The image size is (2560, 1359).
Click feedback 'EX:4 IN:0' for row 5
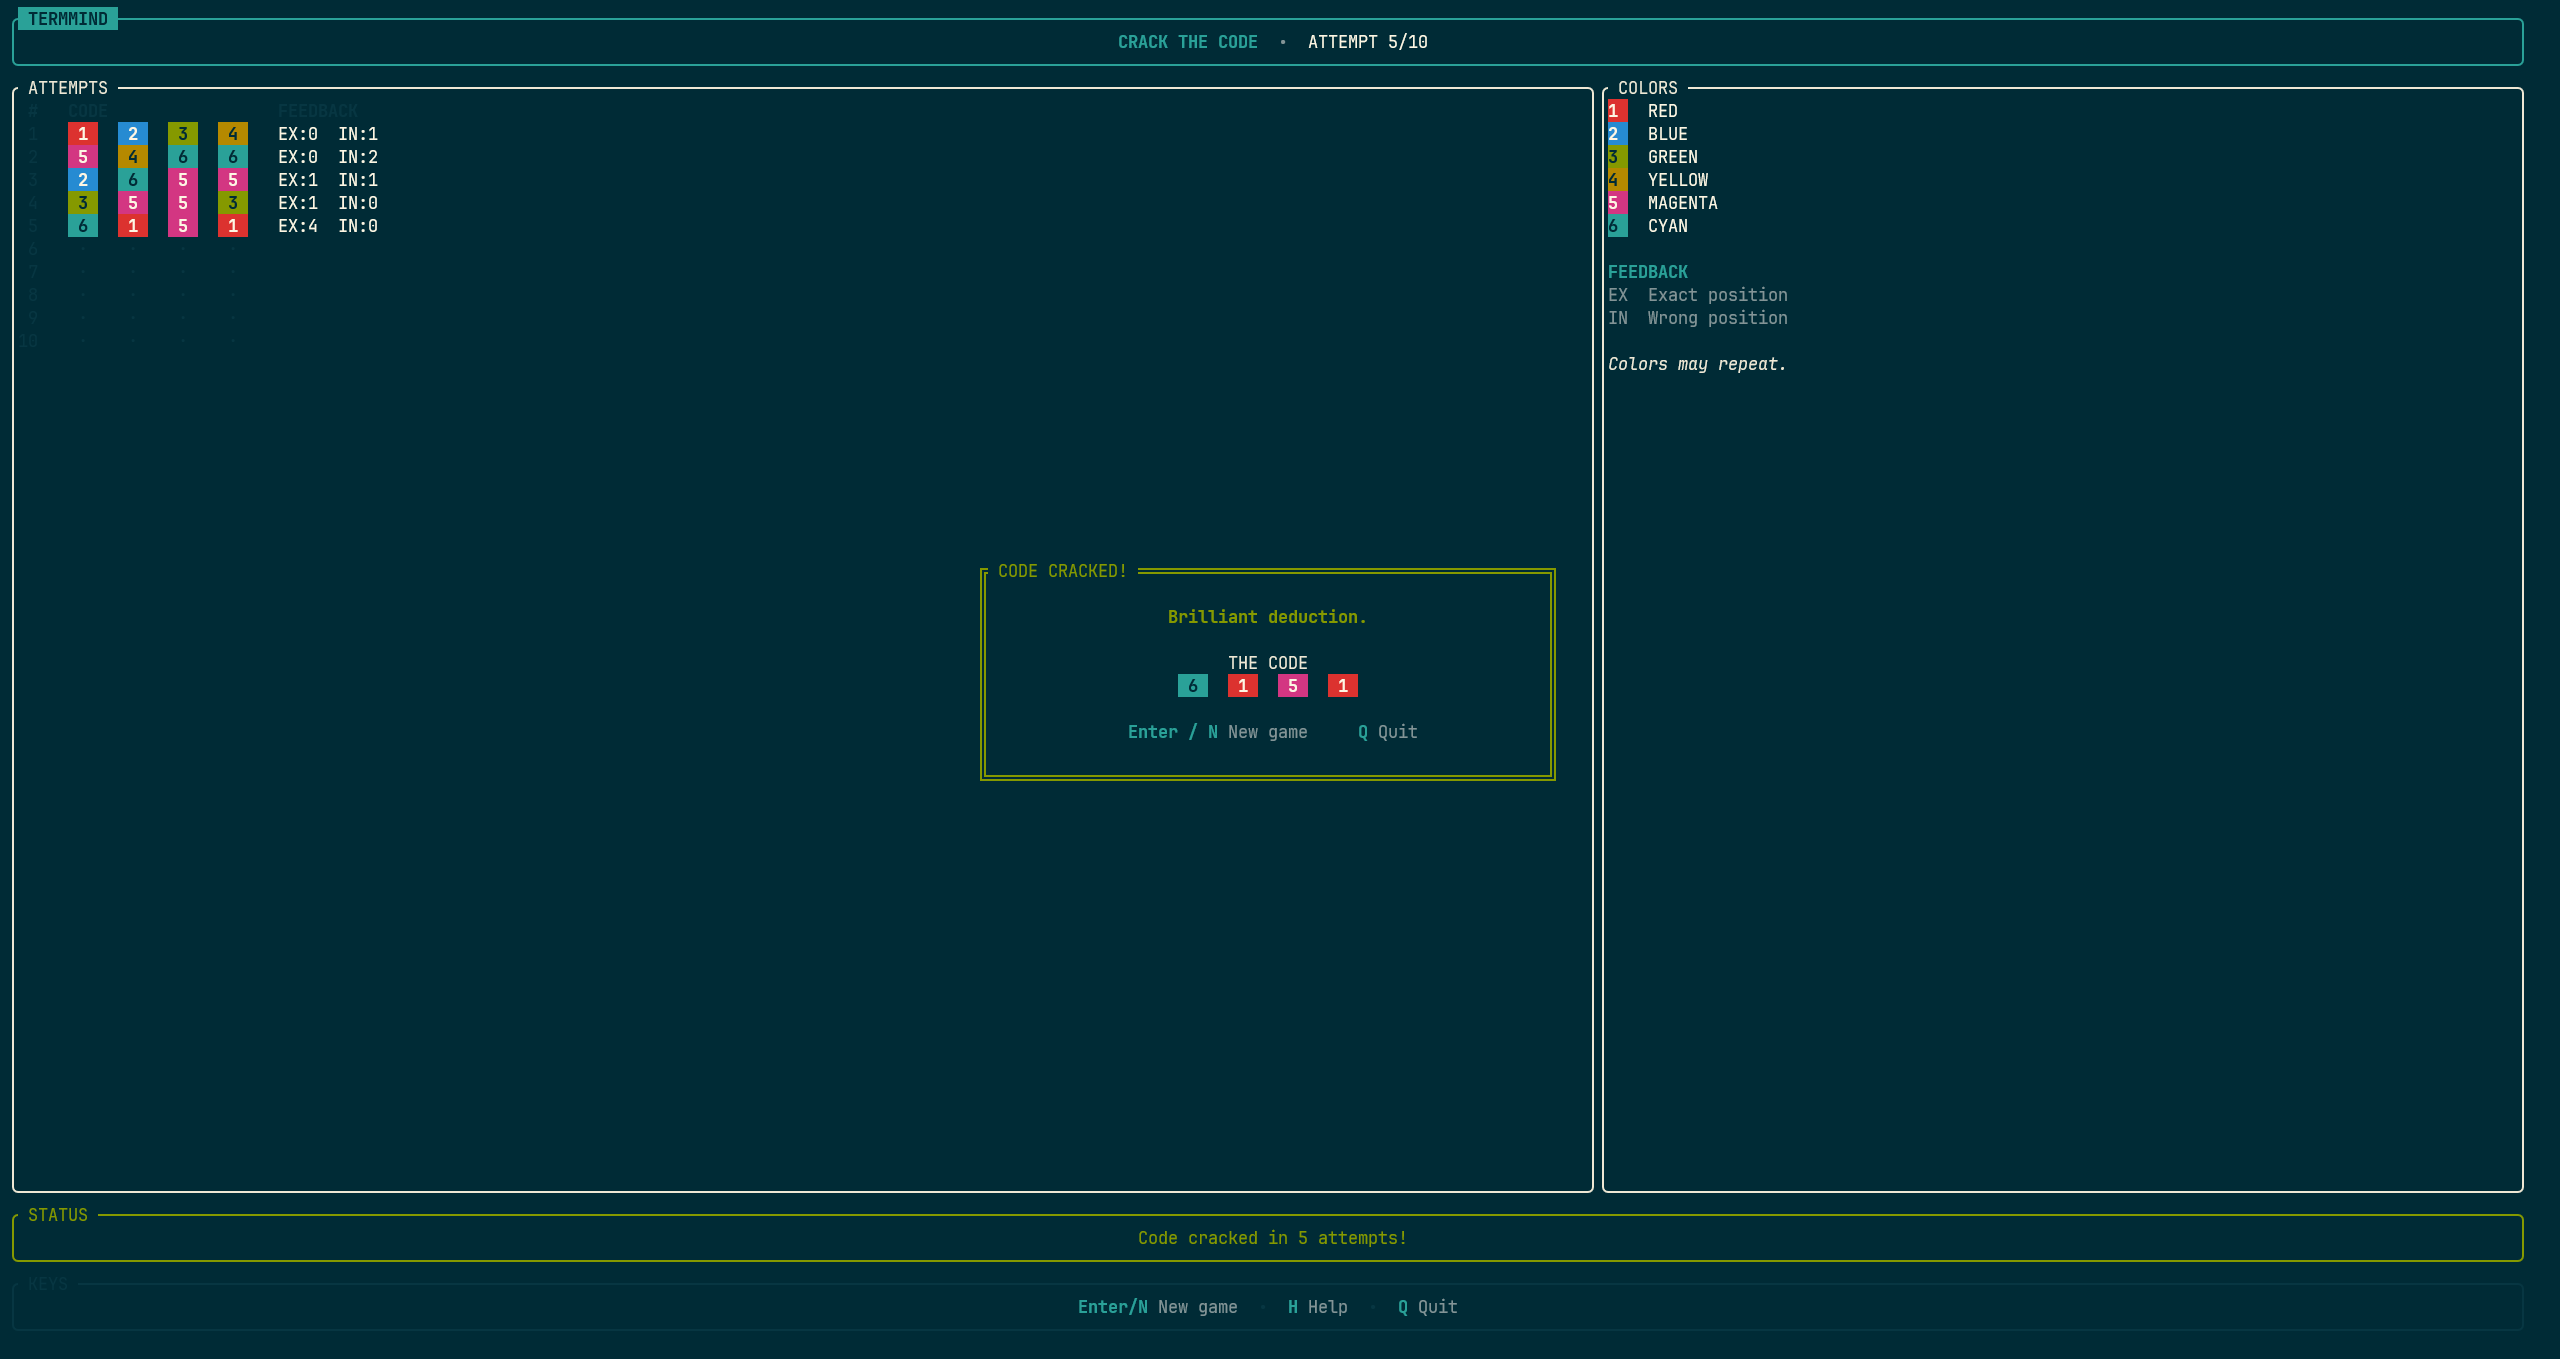(328, 226)
